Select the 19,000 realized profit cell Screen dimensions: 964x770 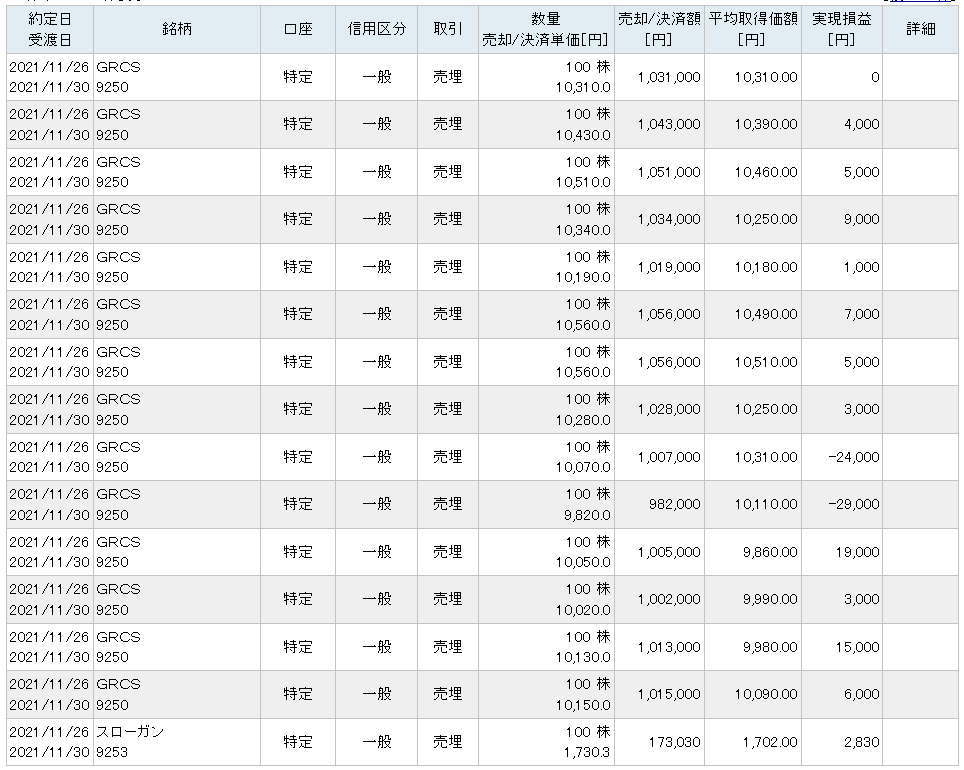coord(857,552)
